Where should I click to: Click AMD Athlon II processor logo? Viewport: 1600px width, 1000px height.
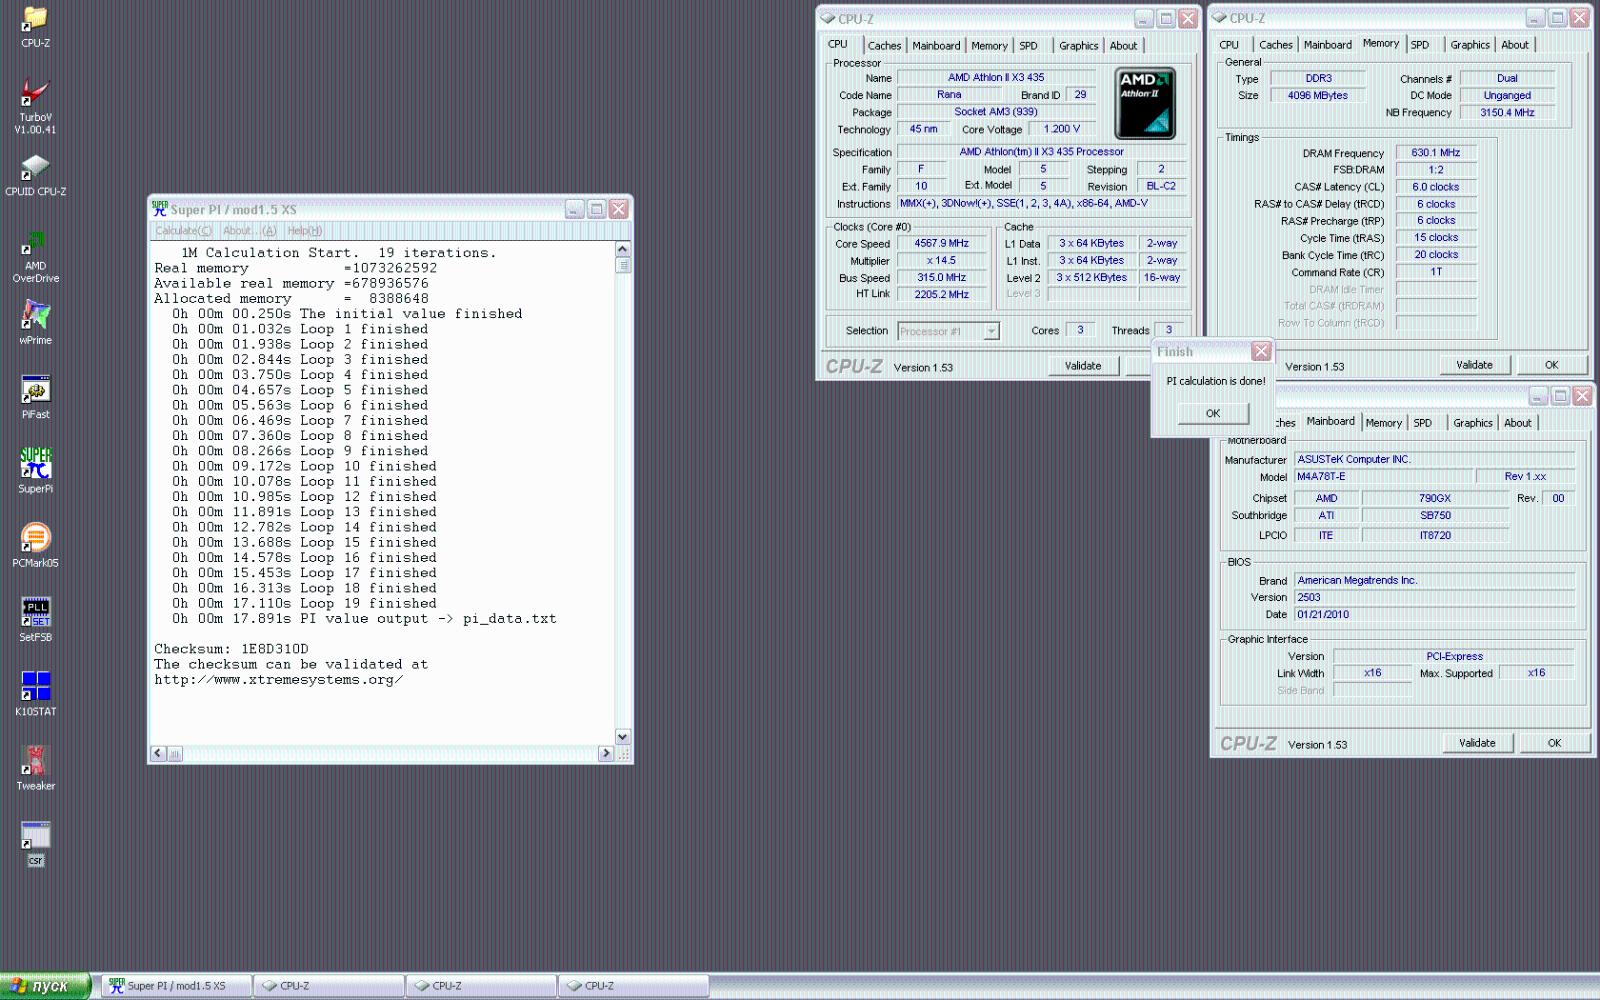1145,102
